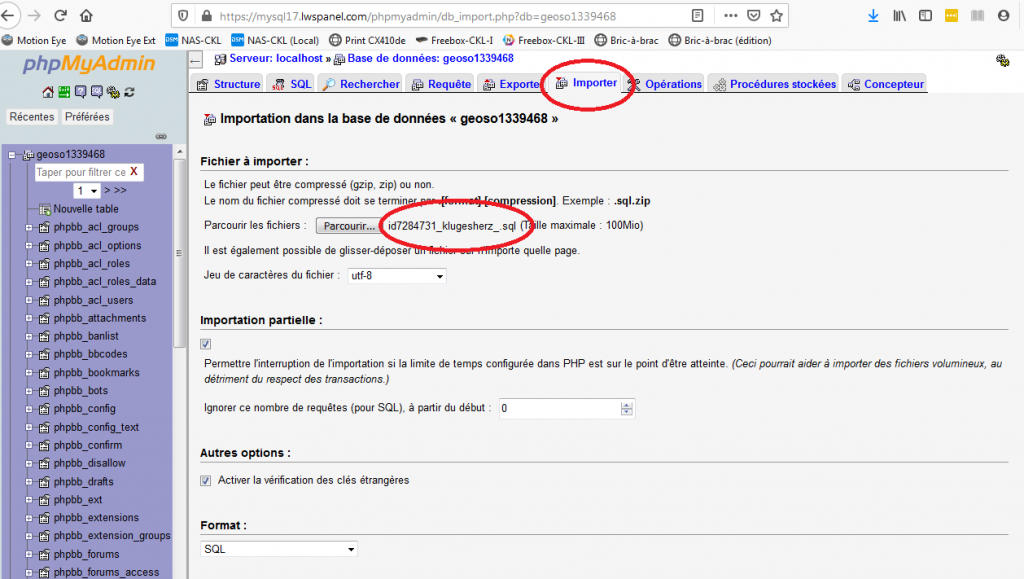Expand the phpbb_drafts table node
The width and height of the screenshot is (1024, 579).
[x=29, y=482]
